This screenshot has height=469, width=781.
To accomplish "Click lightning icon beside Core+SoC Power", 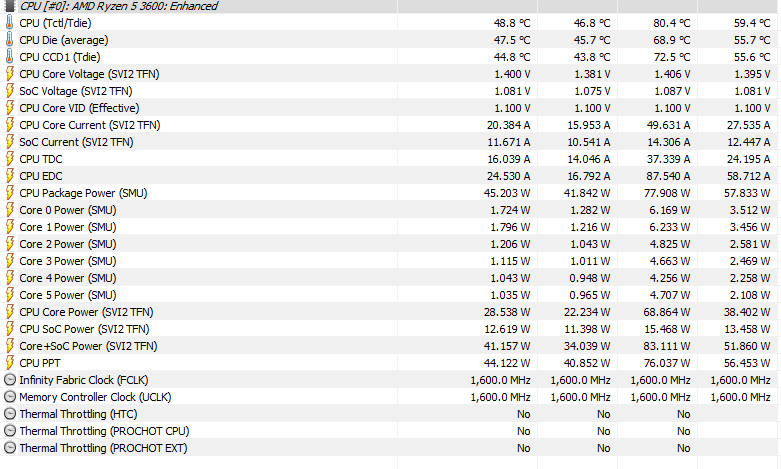I will 9,346.
